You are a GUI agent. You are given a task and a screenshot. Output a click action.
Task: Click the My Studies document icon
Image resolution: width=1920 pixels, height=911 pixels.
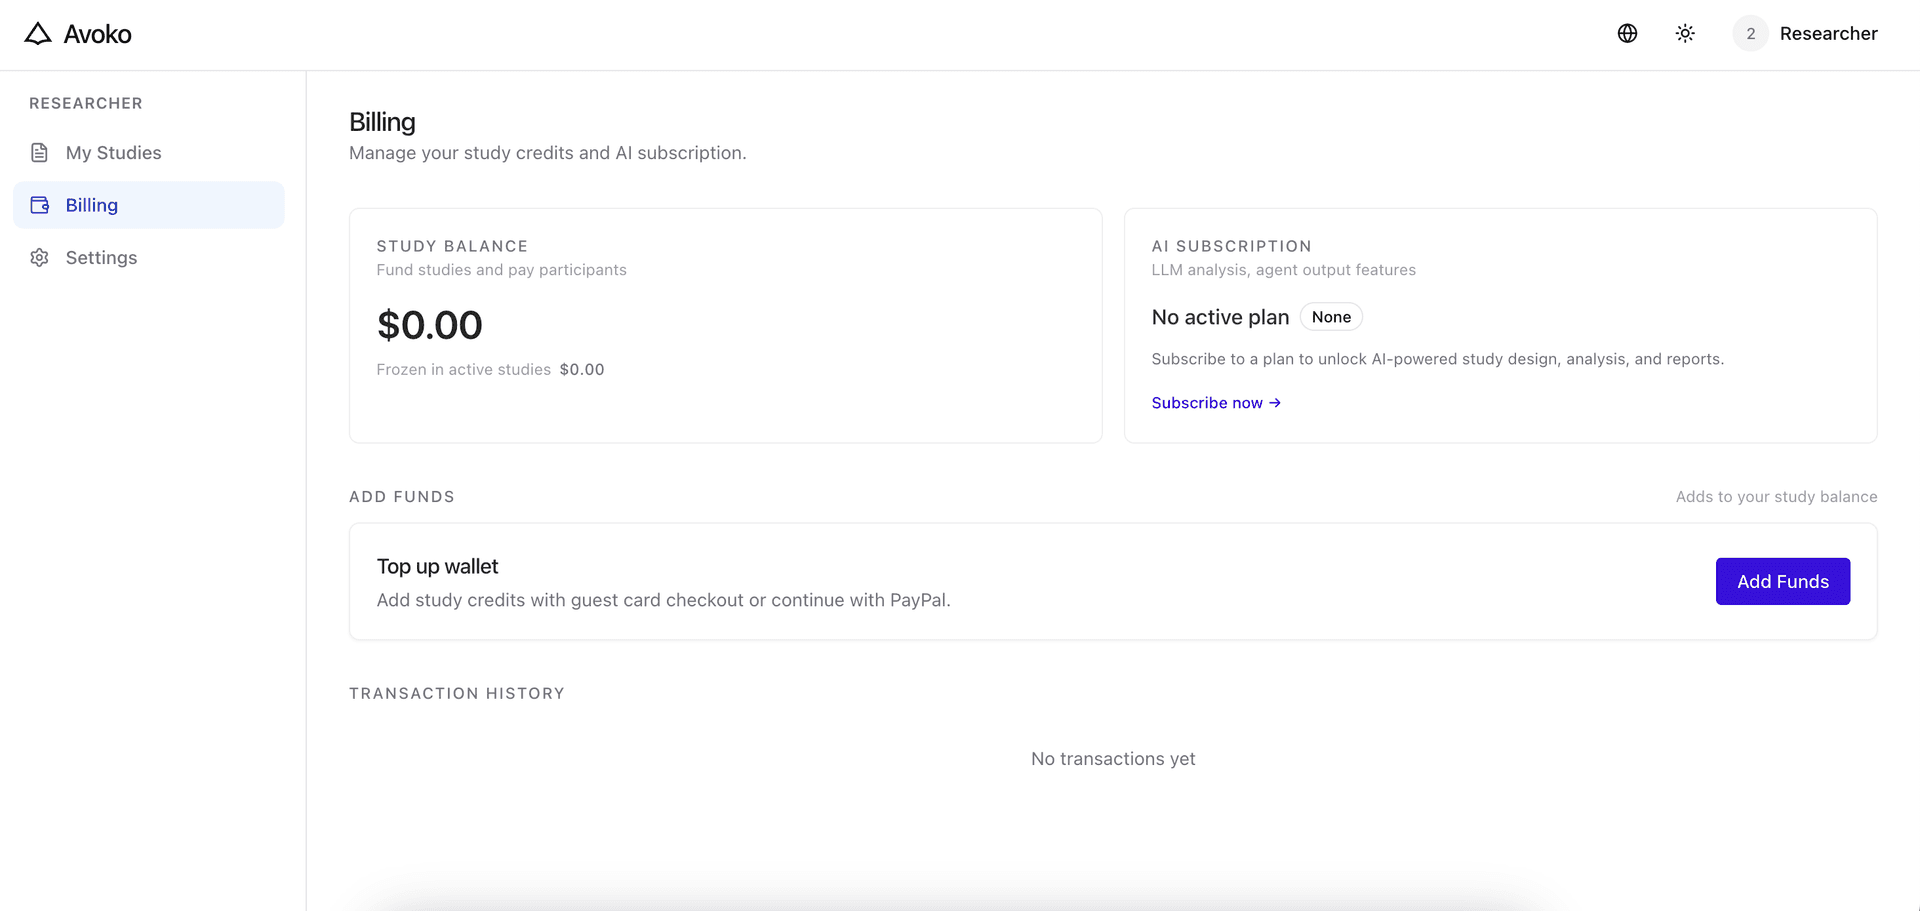tap(39, 152)
